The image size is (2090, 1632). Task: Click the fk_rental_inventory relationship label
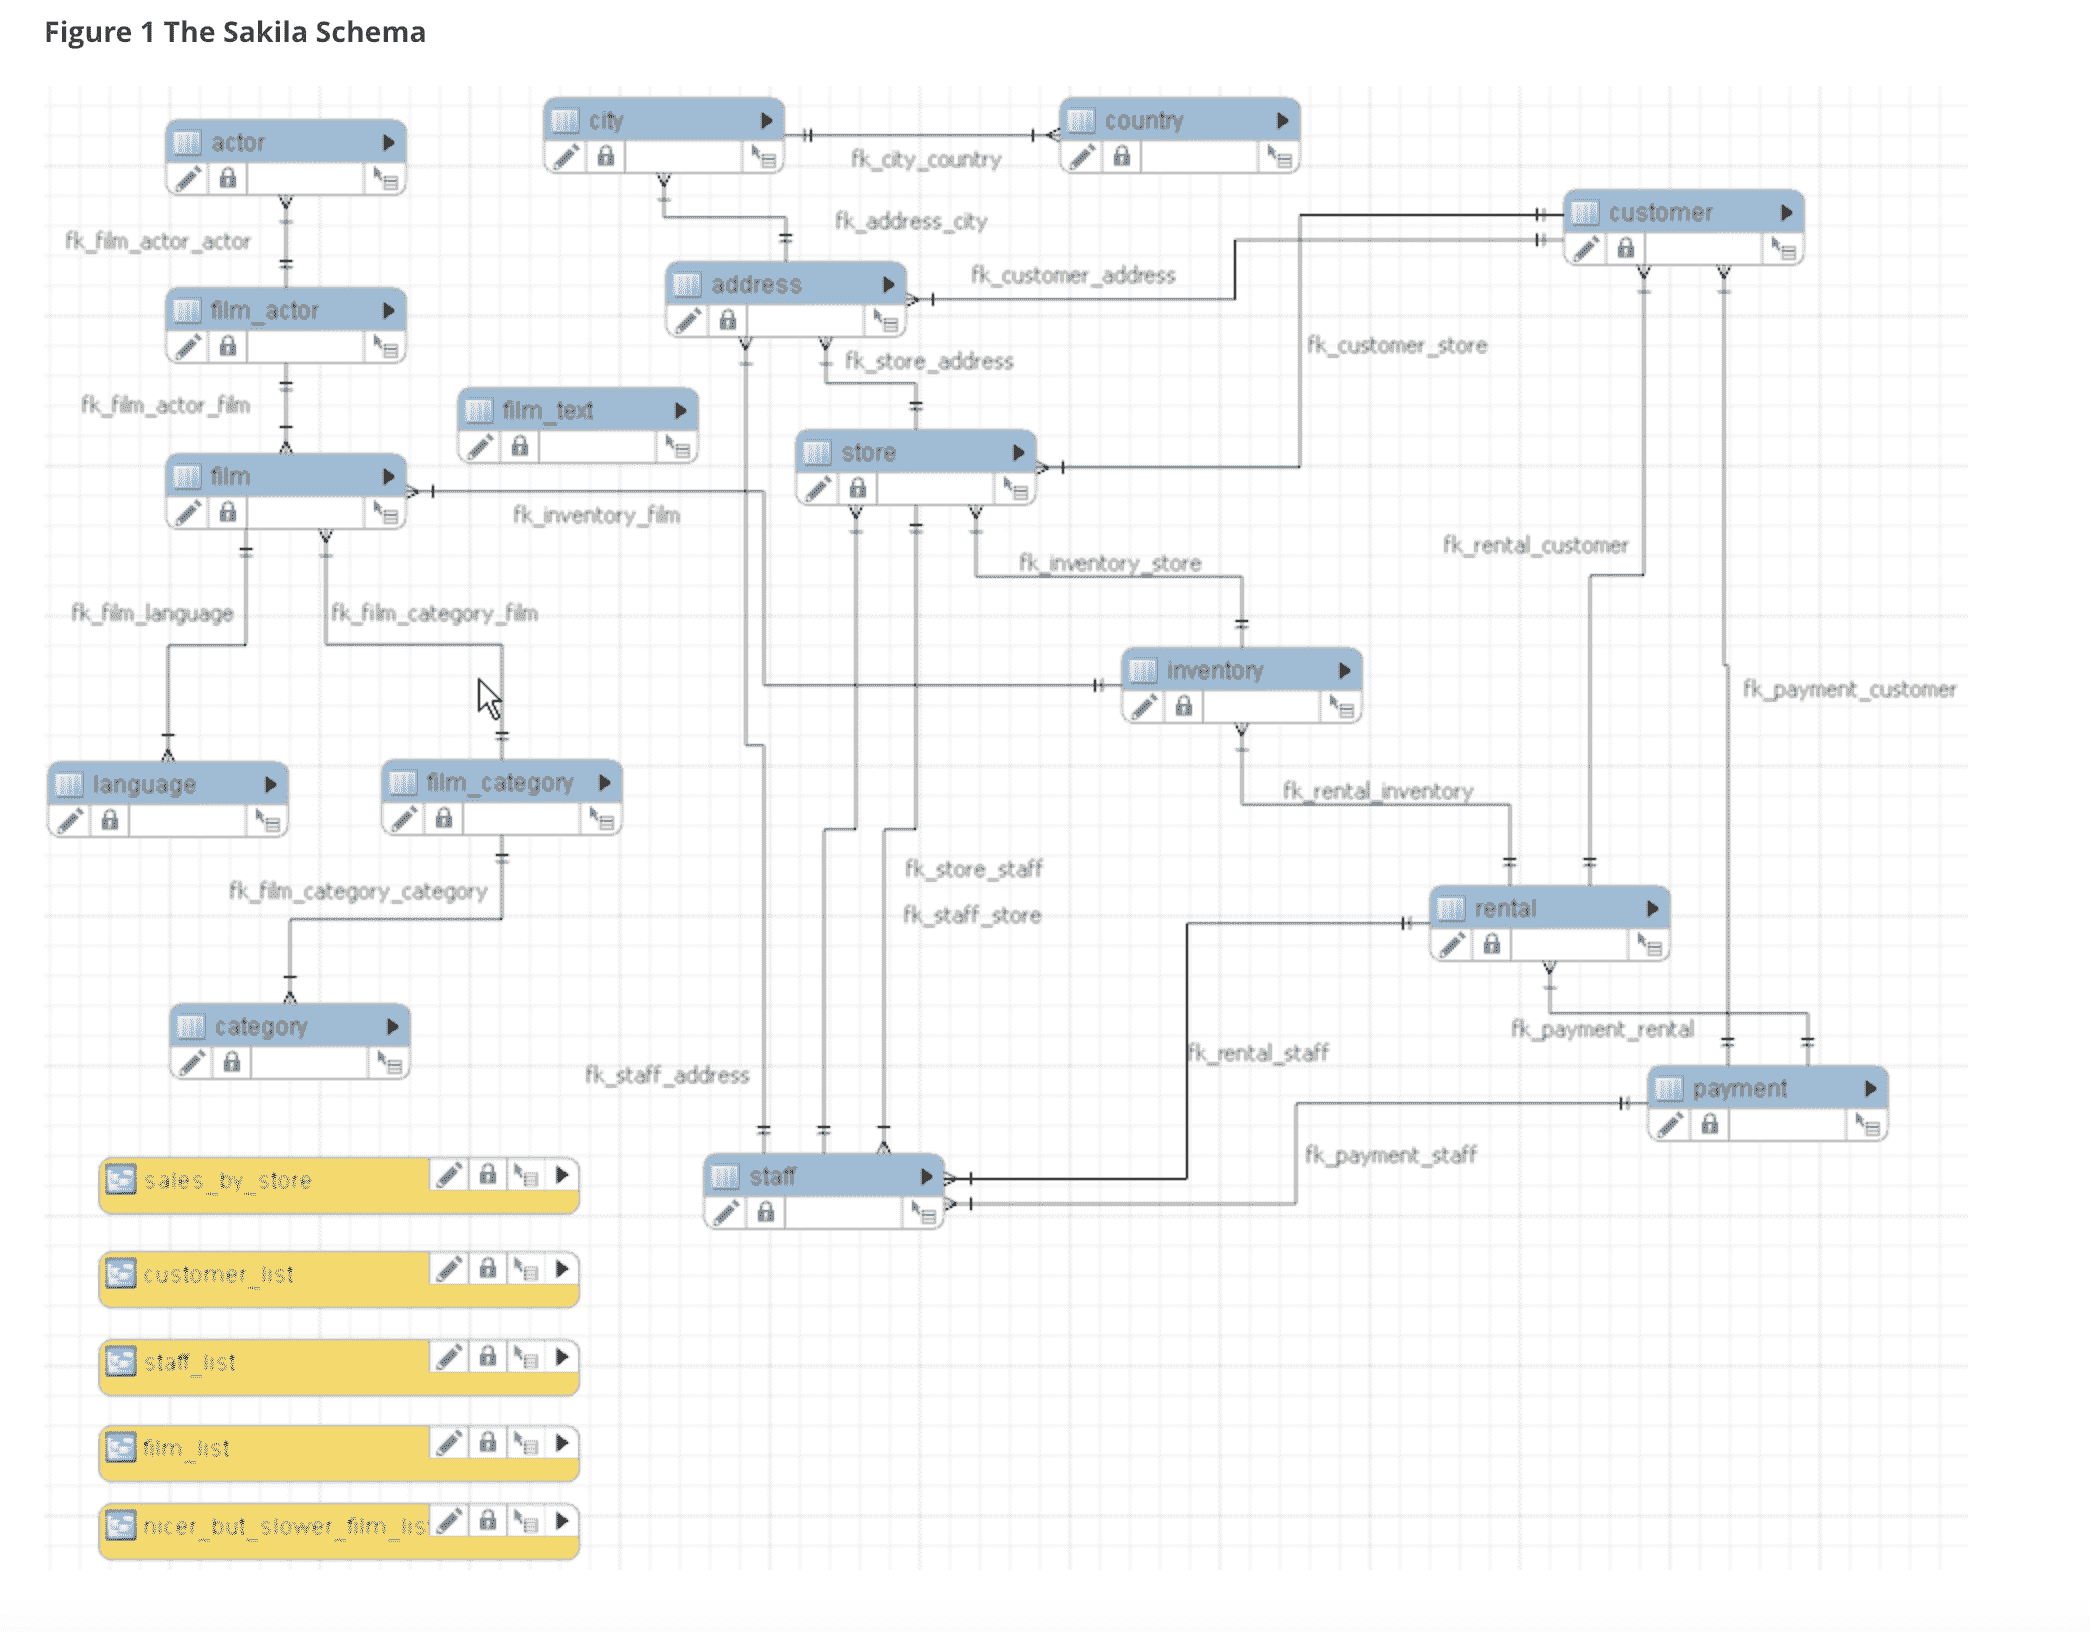(1378, 792)
